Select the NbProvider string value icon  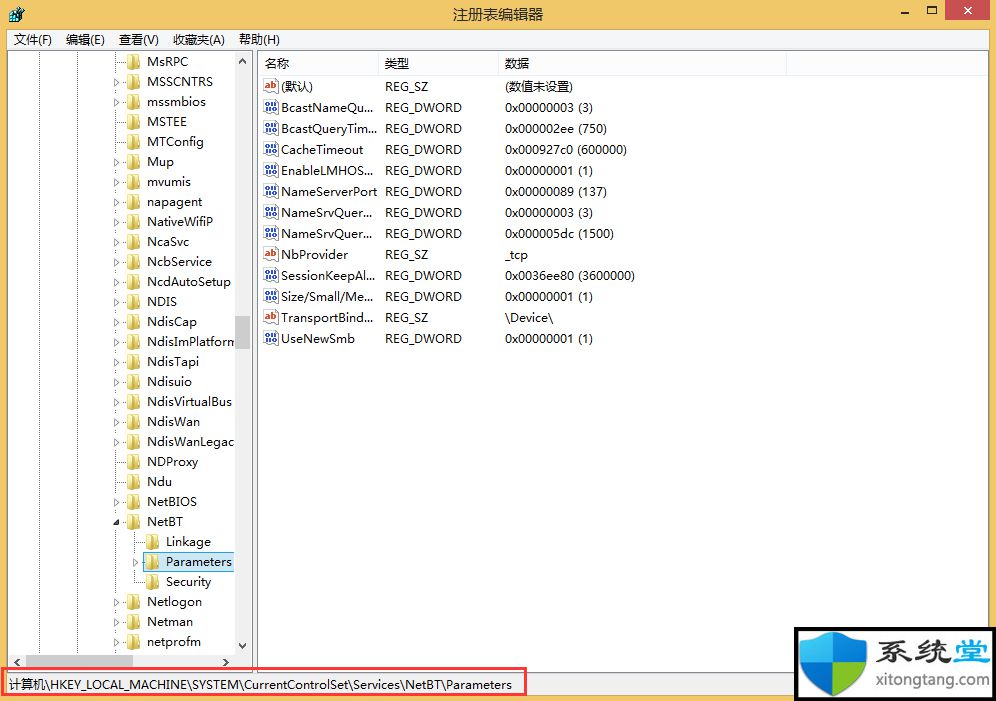(x=271, y=253)
